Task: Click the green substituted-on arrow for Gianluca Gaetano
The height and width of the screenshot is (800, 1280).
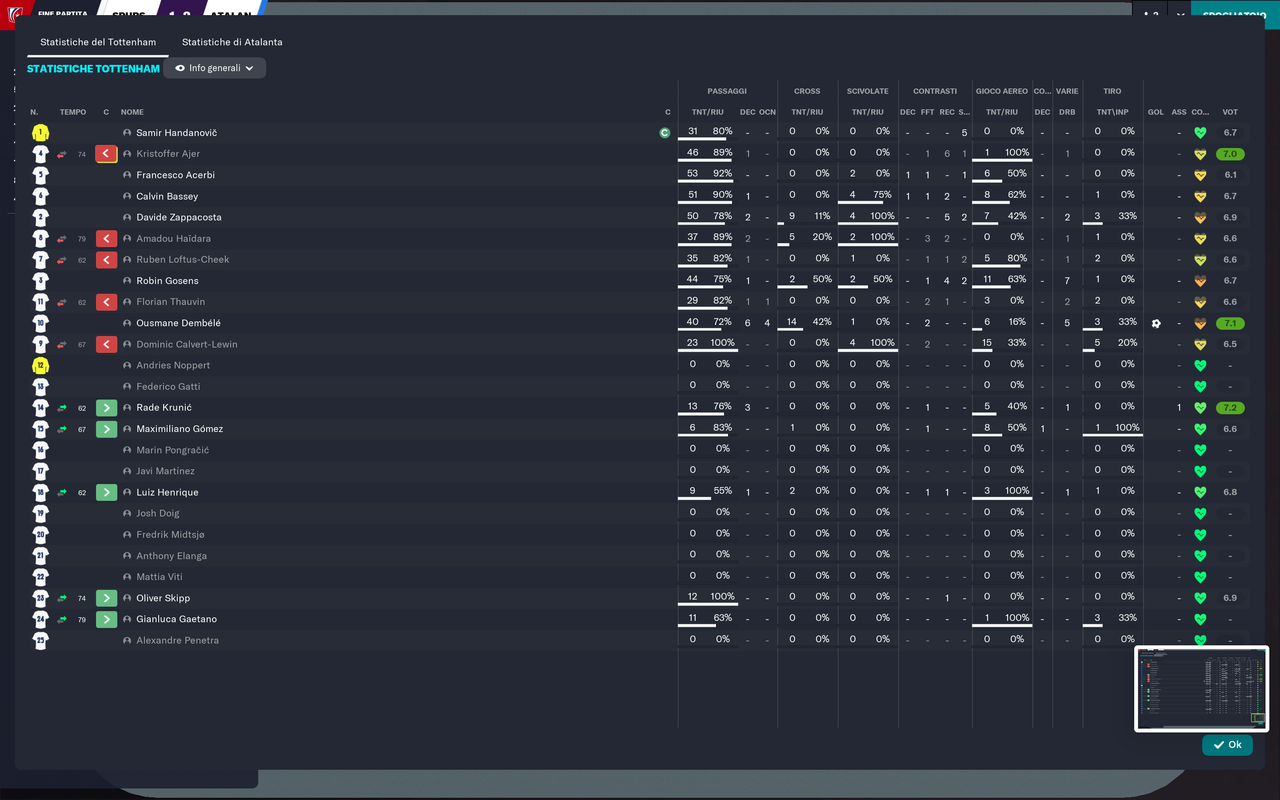Action: tap(107, 619)
